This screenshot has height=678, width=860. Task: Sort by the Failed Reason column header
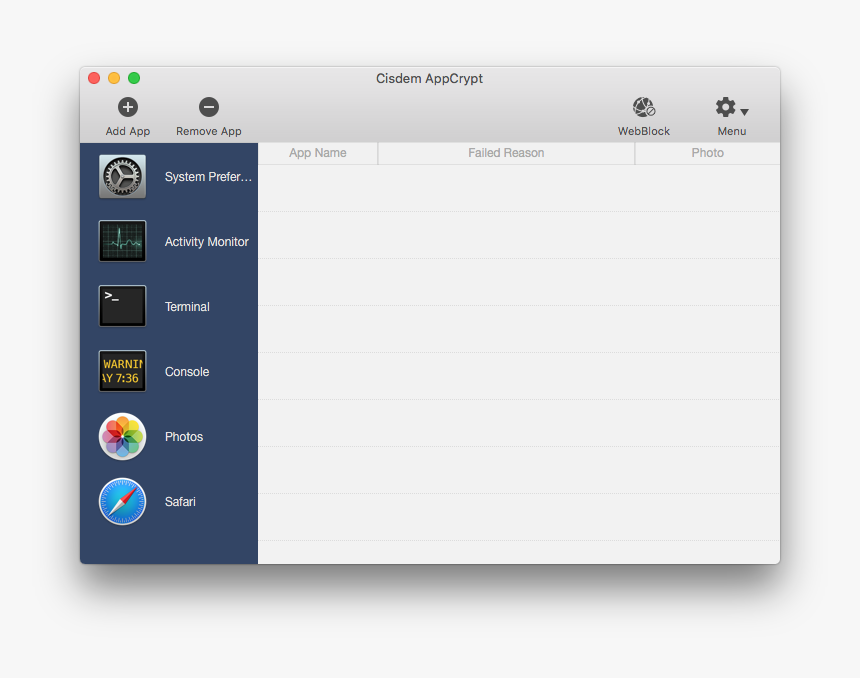pos(506,153)
